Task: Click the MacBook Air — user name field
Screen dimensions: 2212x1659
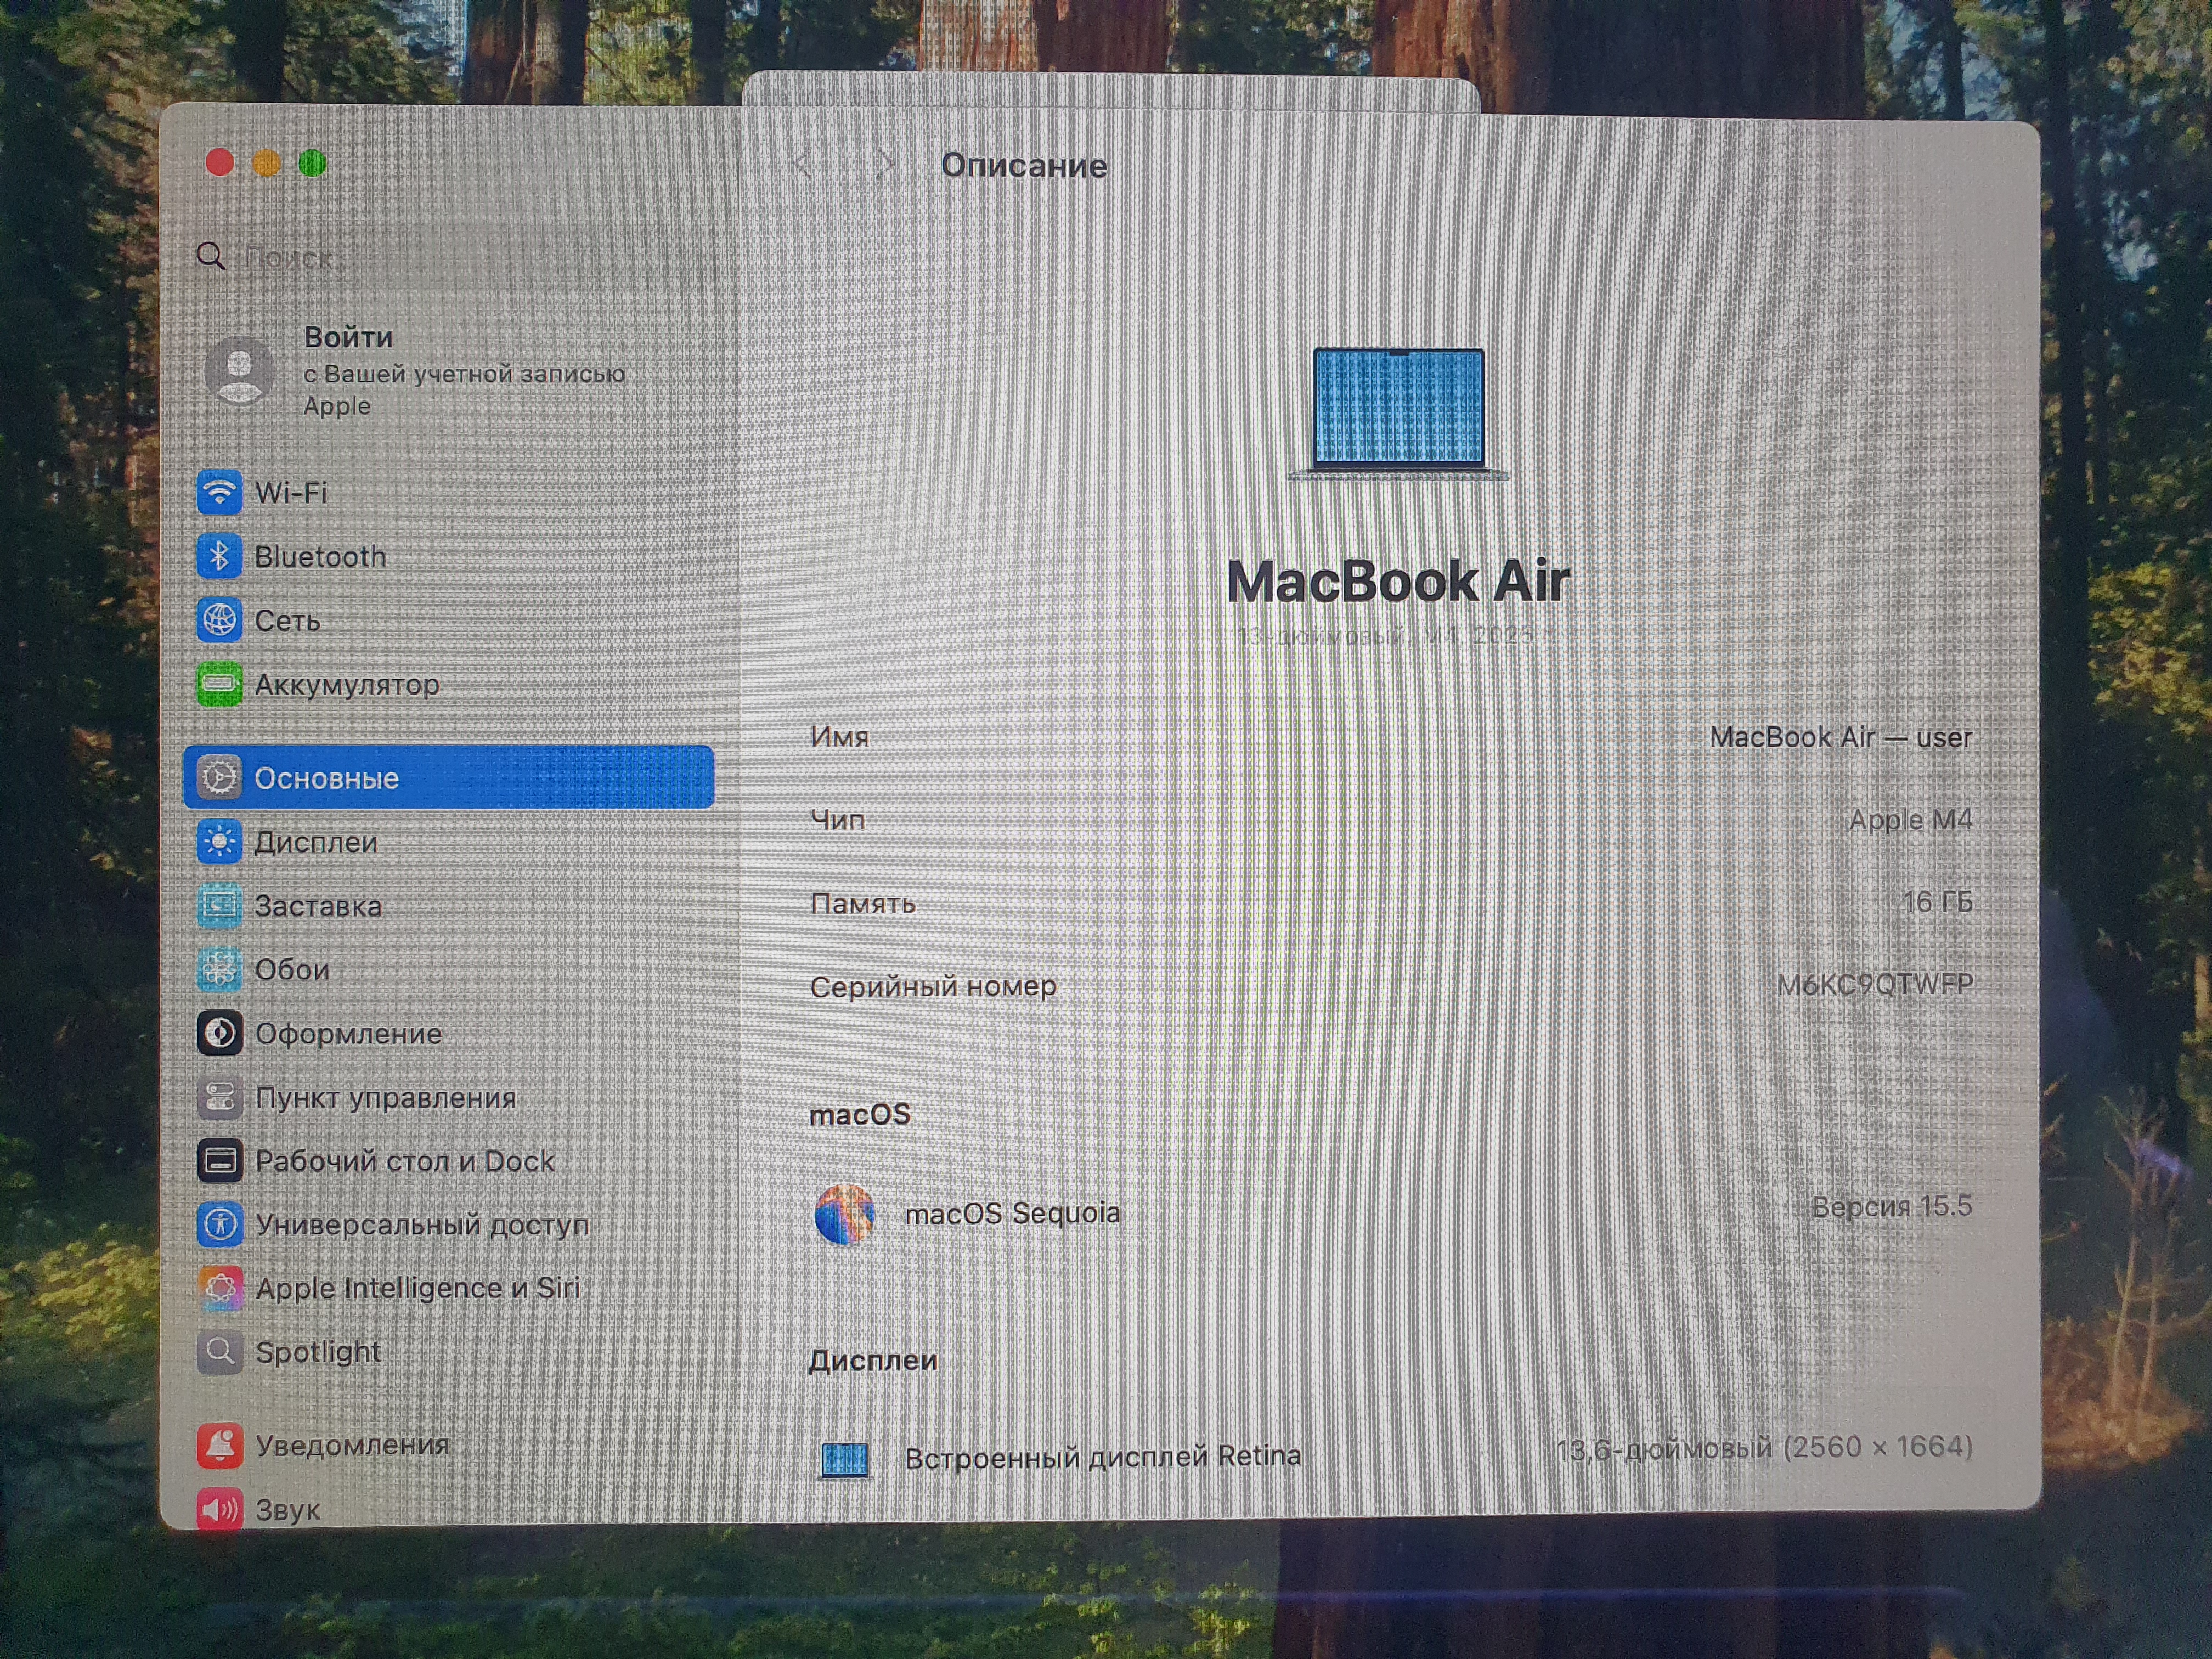Action: (x=1839, y=737)
